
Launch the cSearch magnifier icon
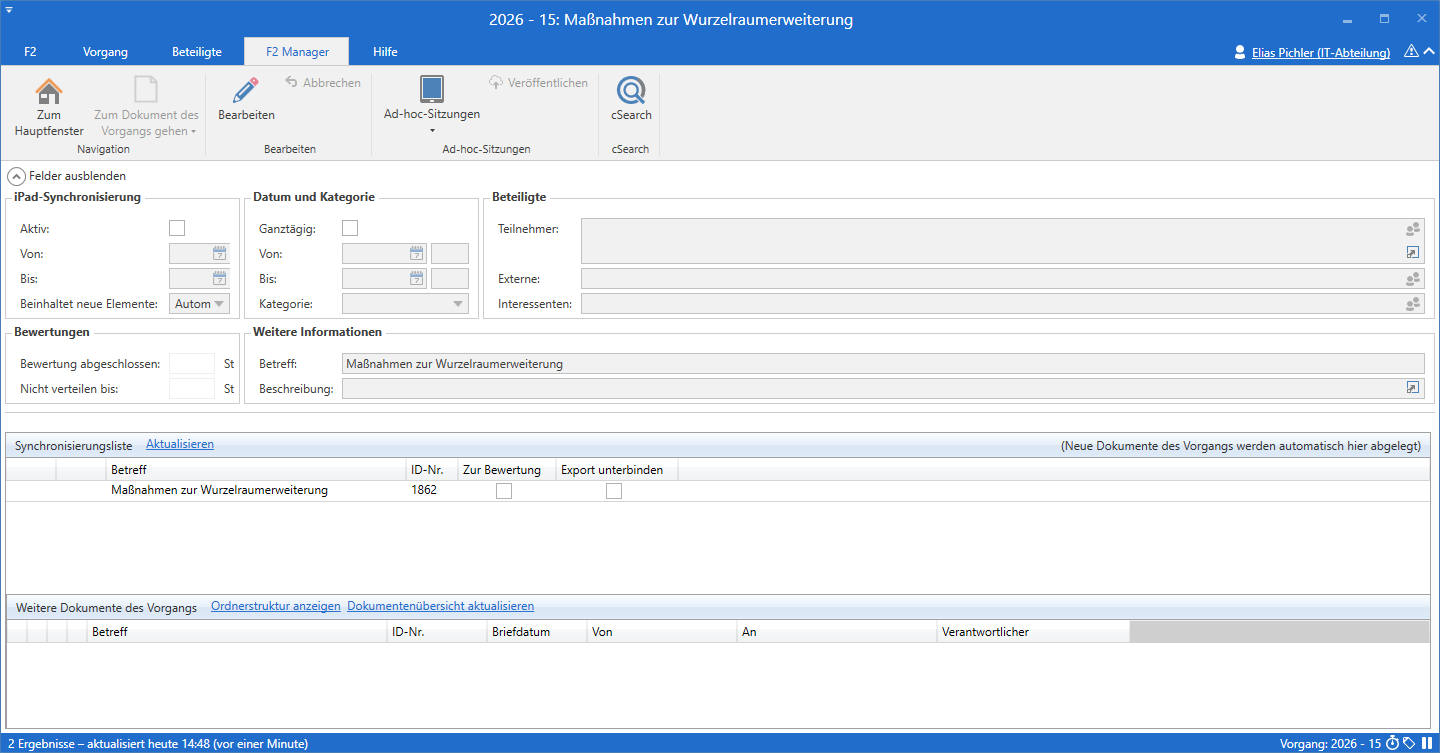(x=631, y=91)
